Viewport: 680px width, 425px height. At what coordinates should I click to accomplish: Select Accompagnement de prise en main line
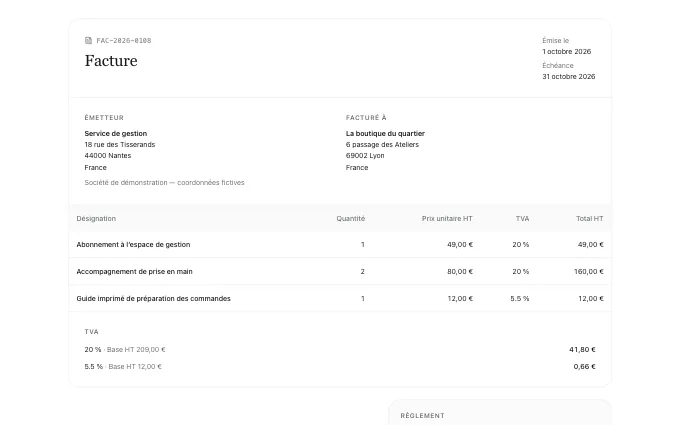[134, 271]
